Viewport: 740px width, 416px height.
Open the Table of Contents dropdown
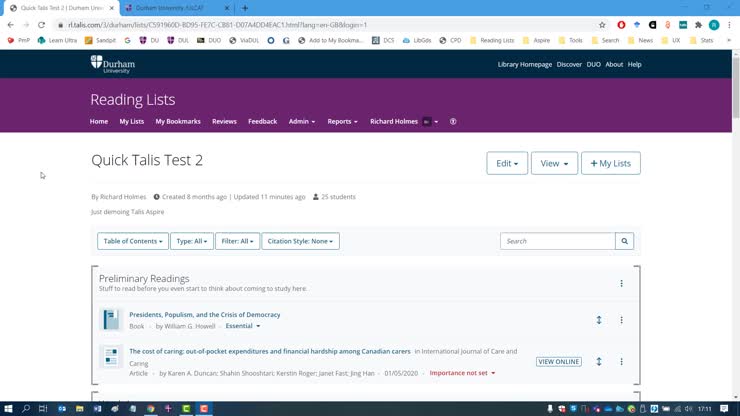pyautogui.click(x=133, y=241)
